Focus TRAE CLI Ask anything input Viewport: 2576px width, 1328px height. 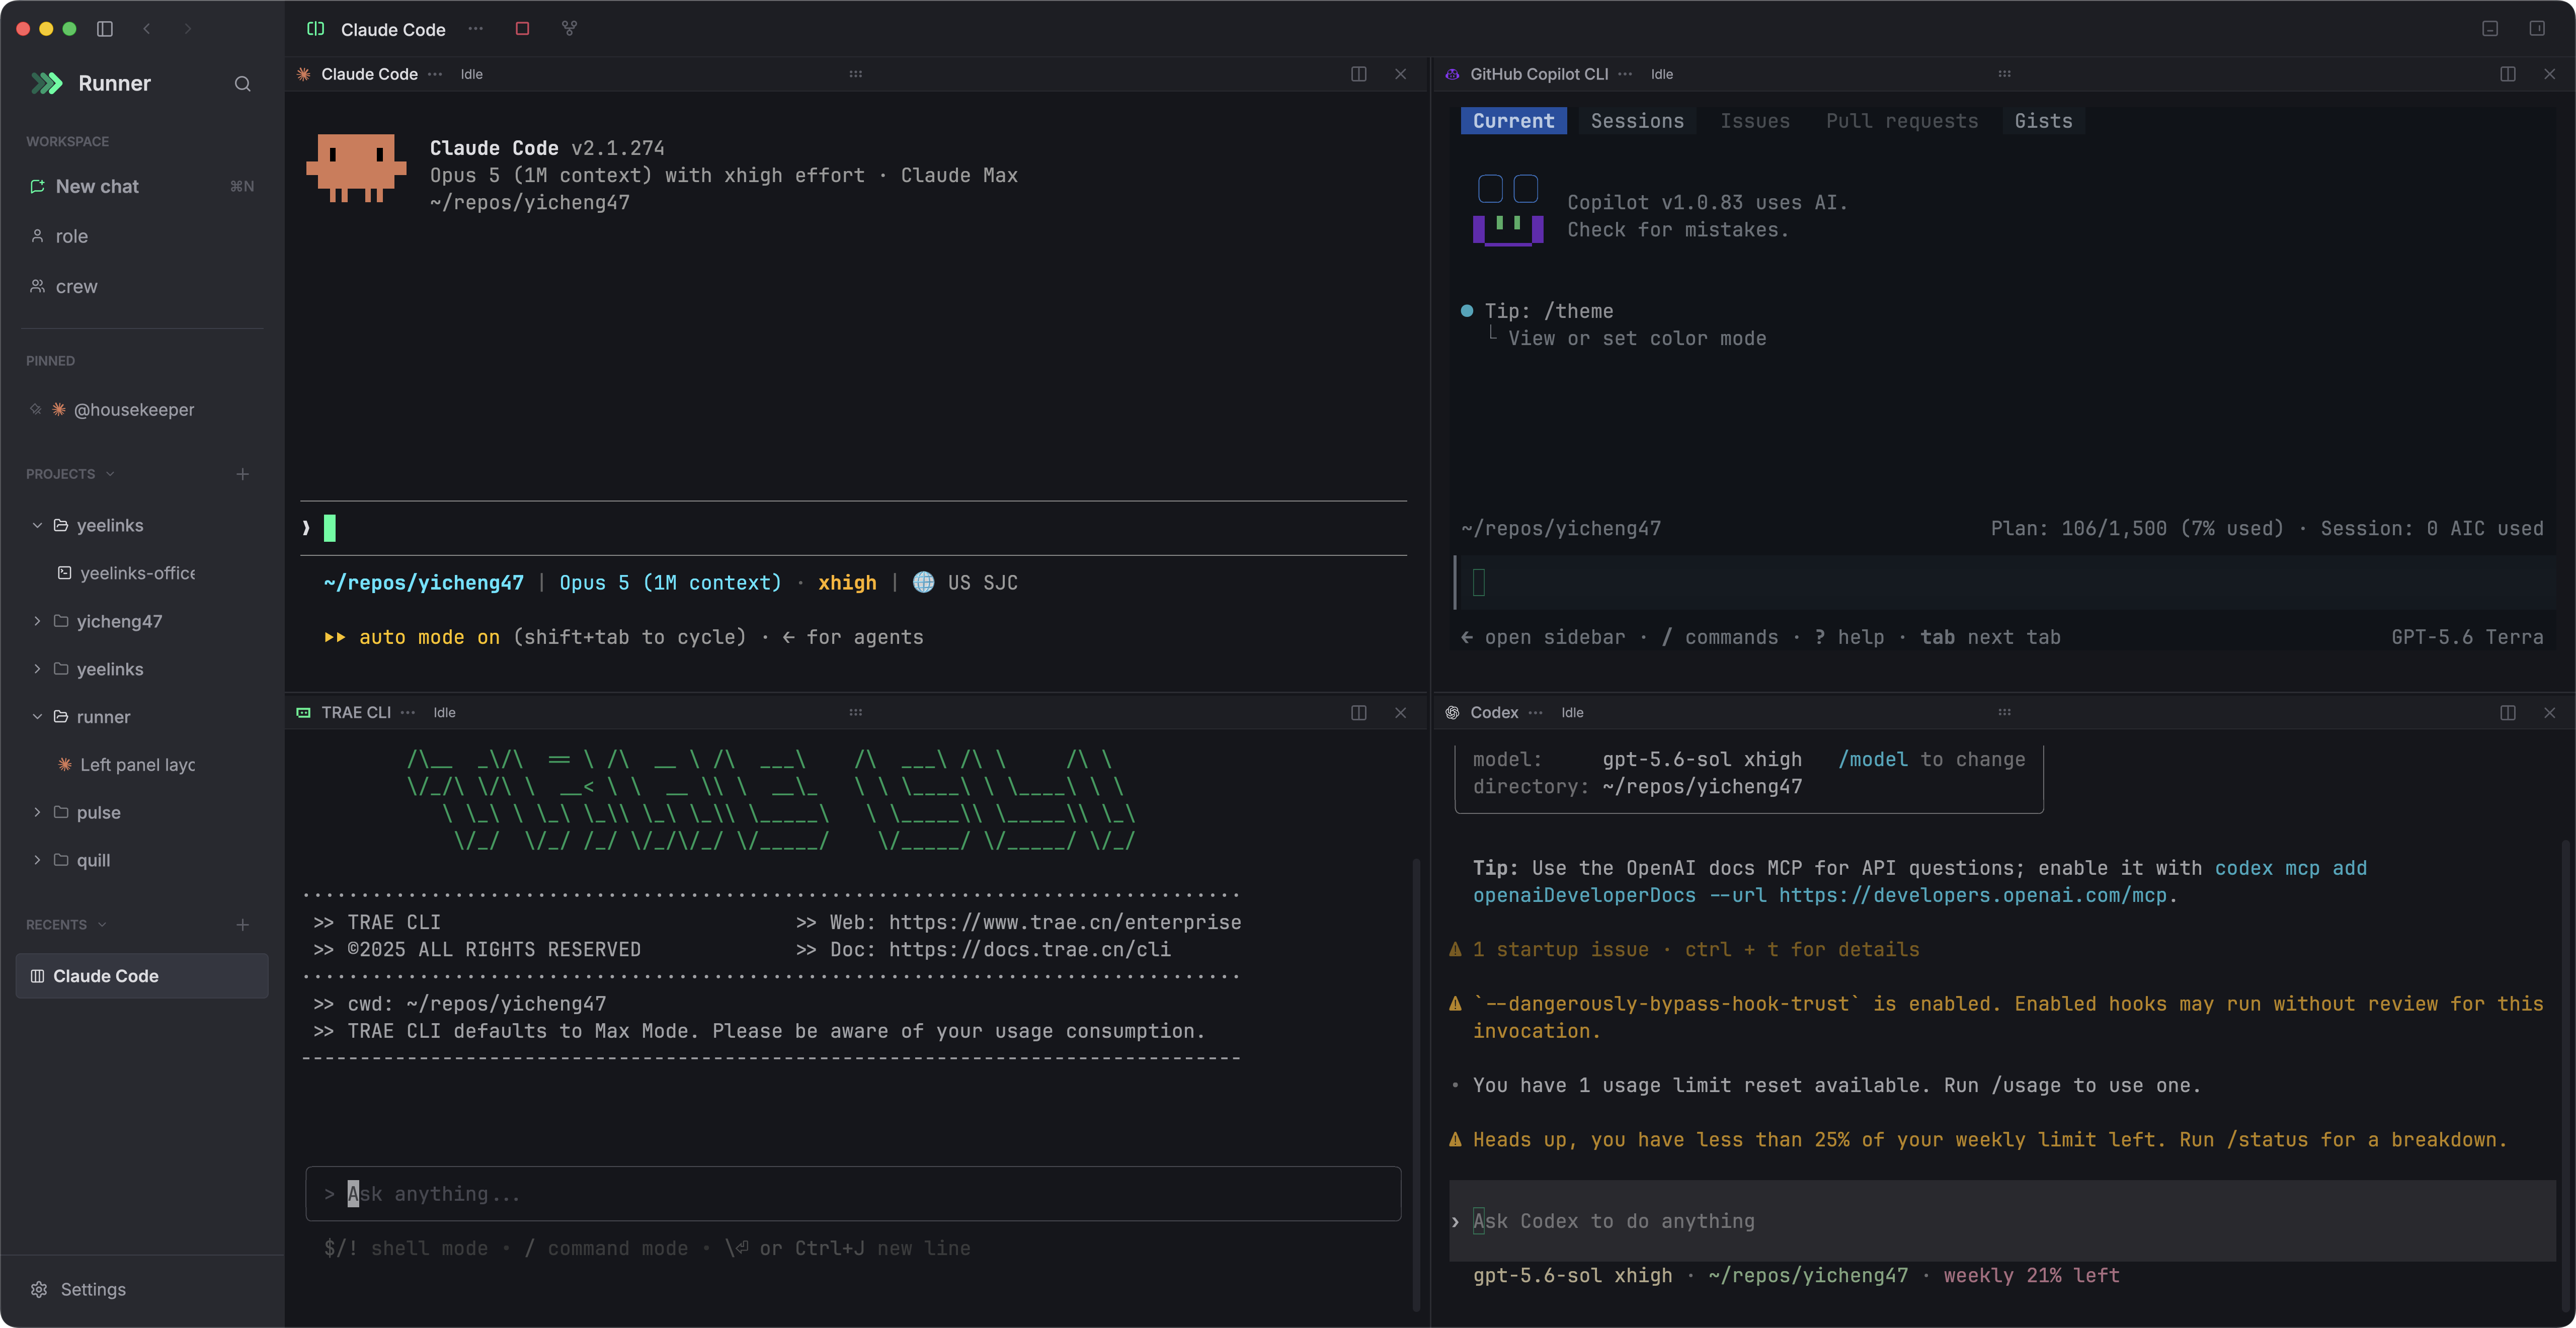(x=853, y=1194)
